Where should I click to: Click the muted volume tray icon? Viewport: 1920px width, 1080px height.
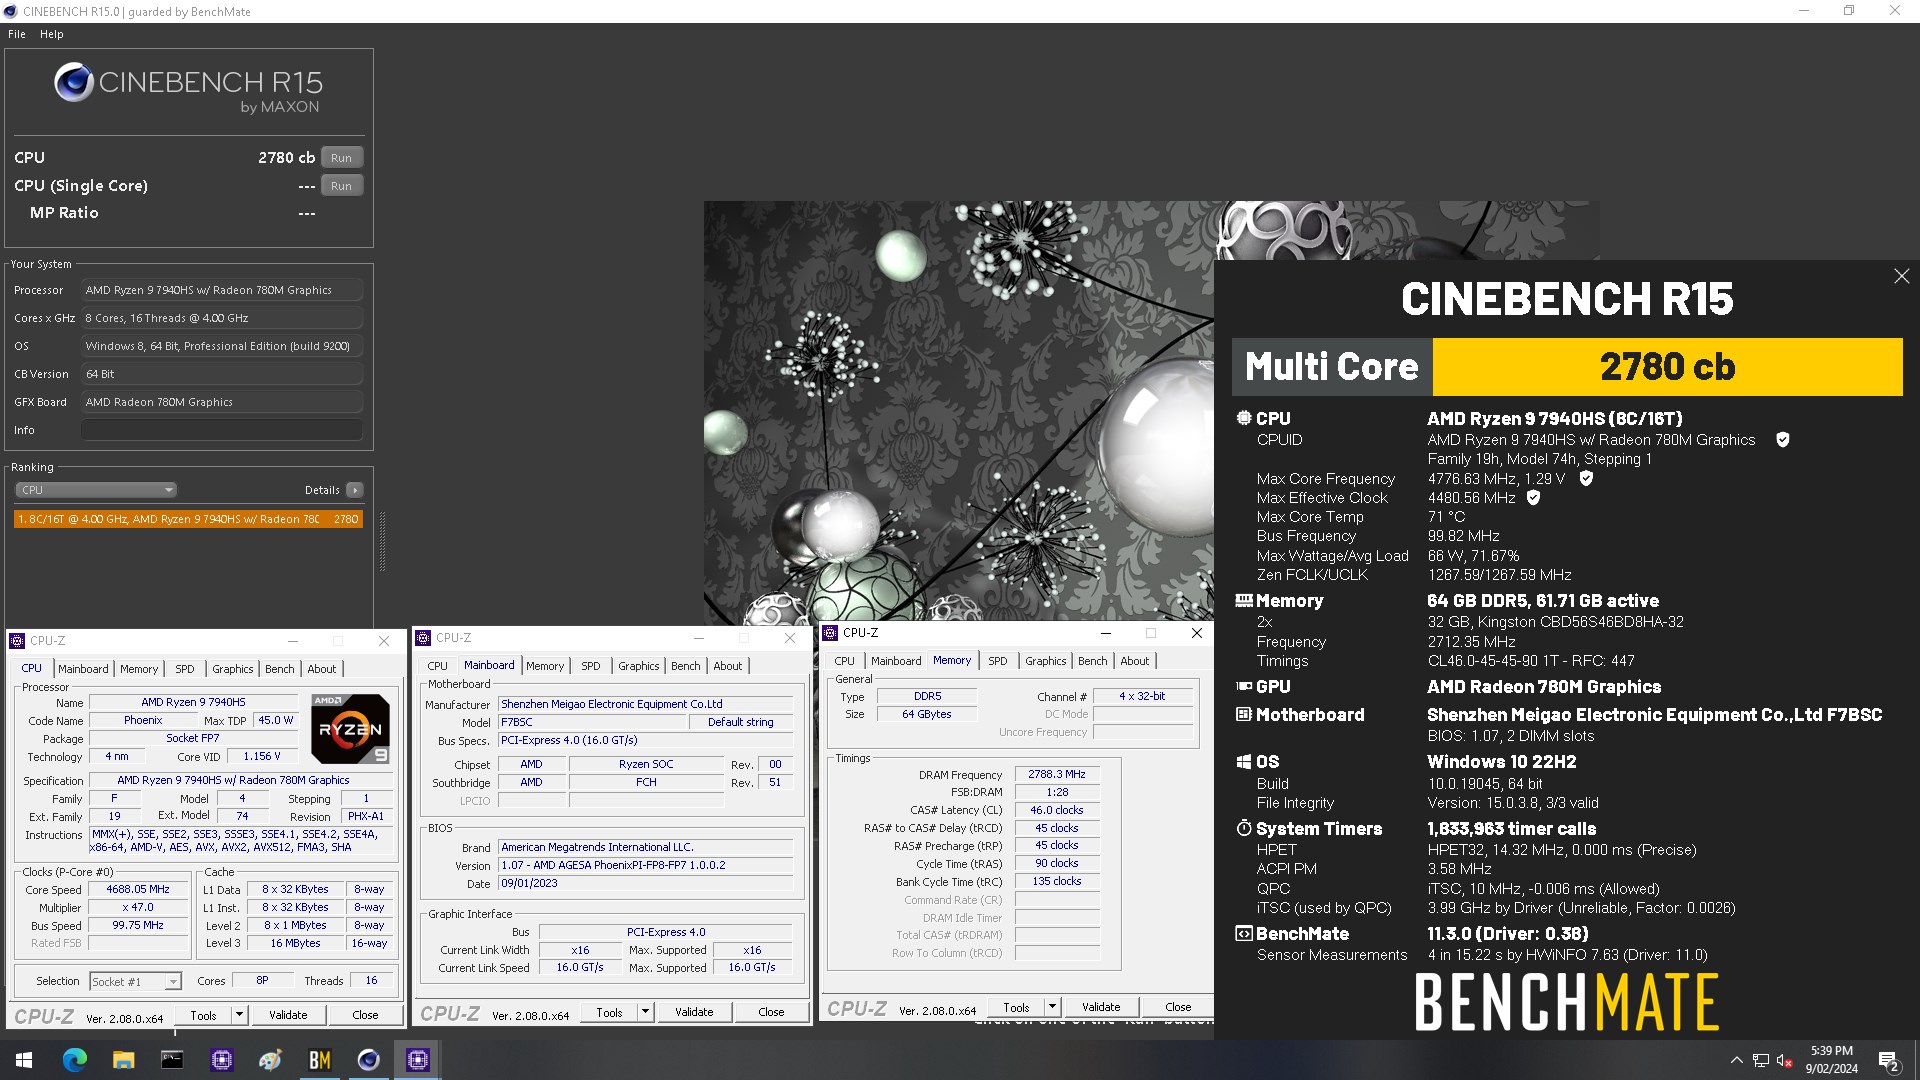click(x=1785, y=1060)
